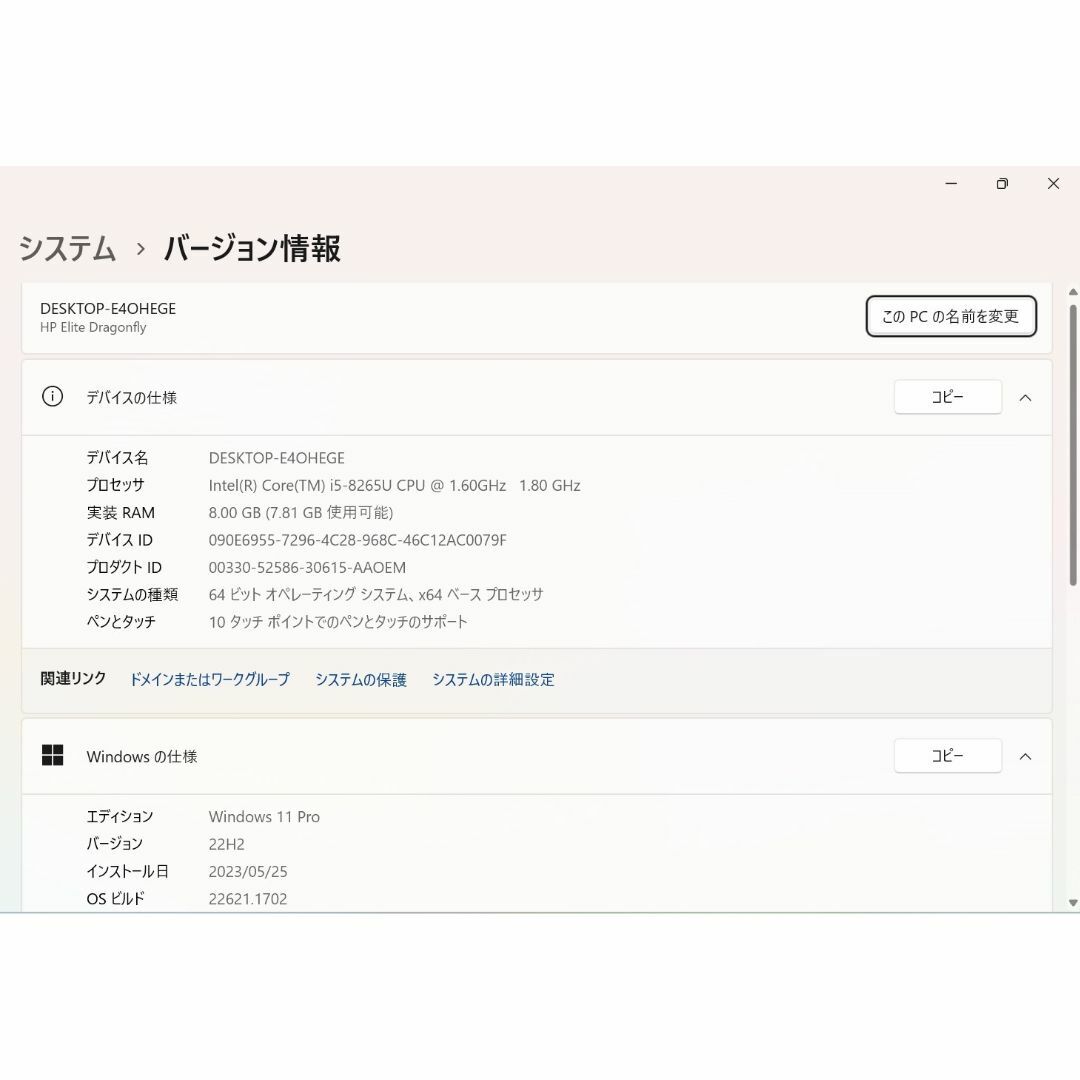Minimize the settings window
This screenshot has width=1080, height=1080.
[951, 184]
